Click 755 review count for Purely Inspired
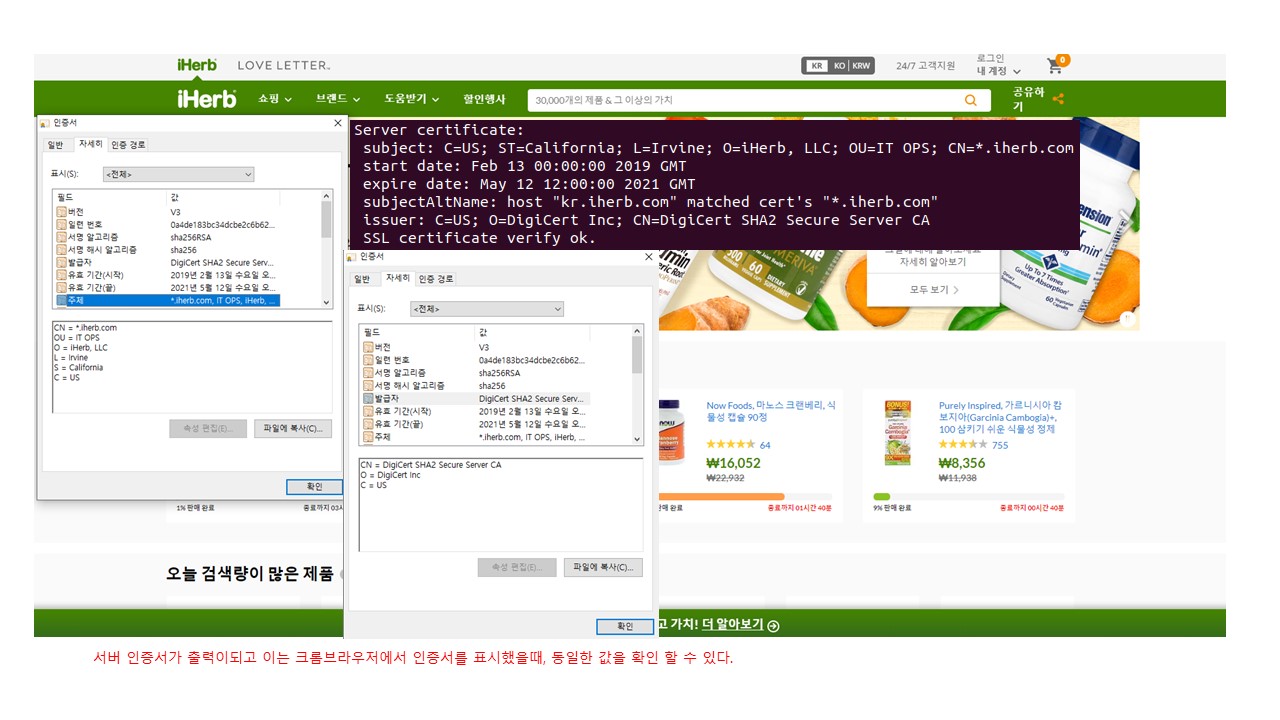The width and height of the screenshot is (1280, 720). 1000,445
